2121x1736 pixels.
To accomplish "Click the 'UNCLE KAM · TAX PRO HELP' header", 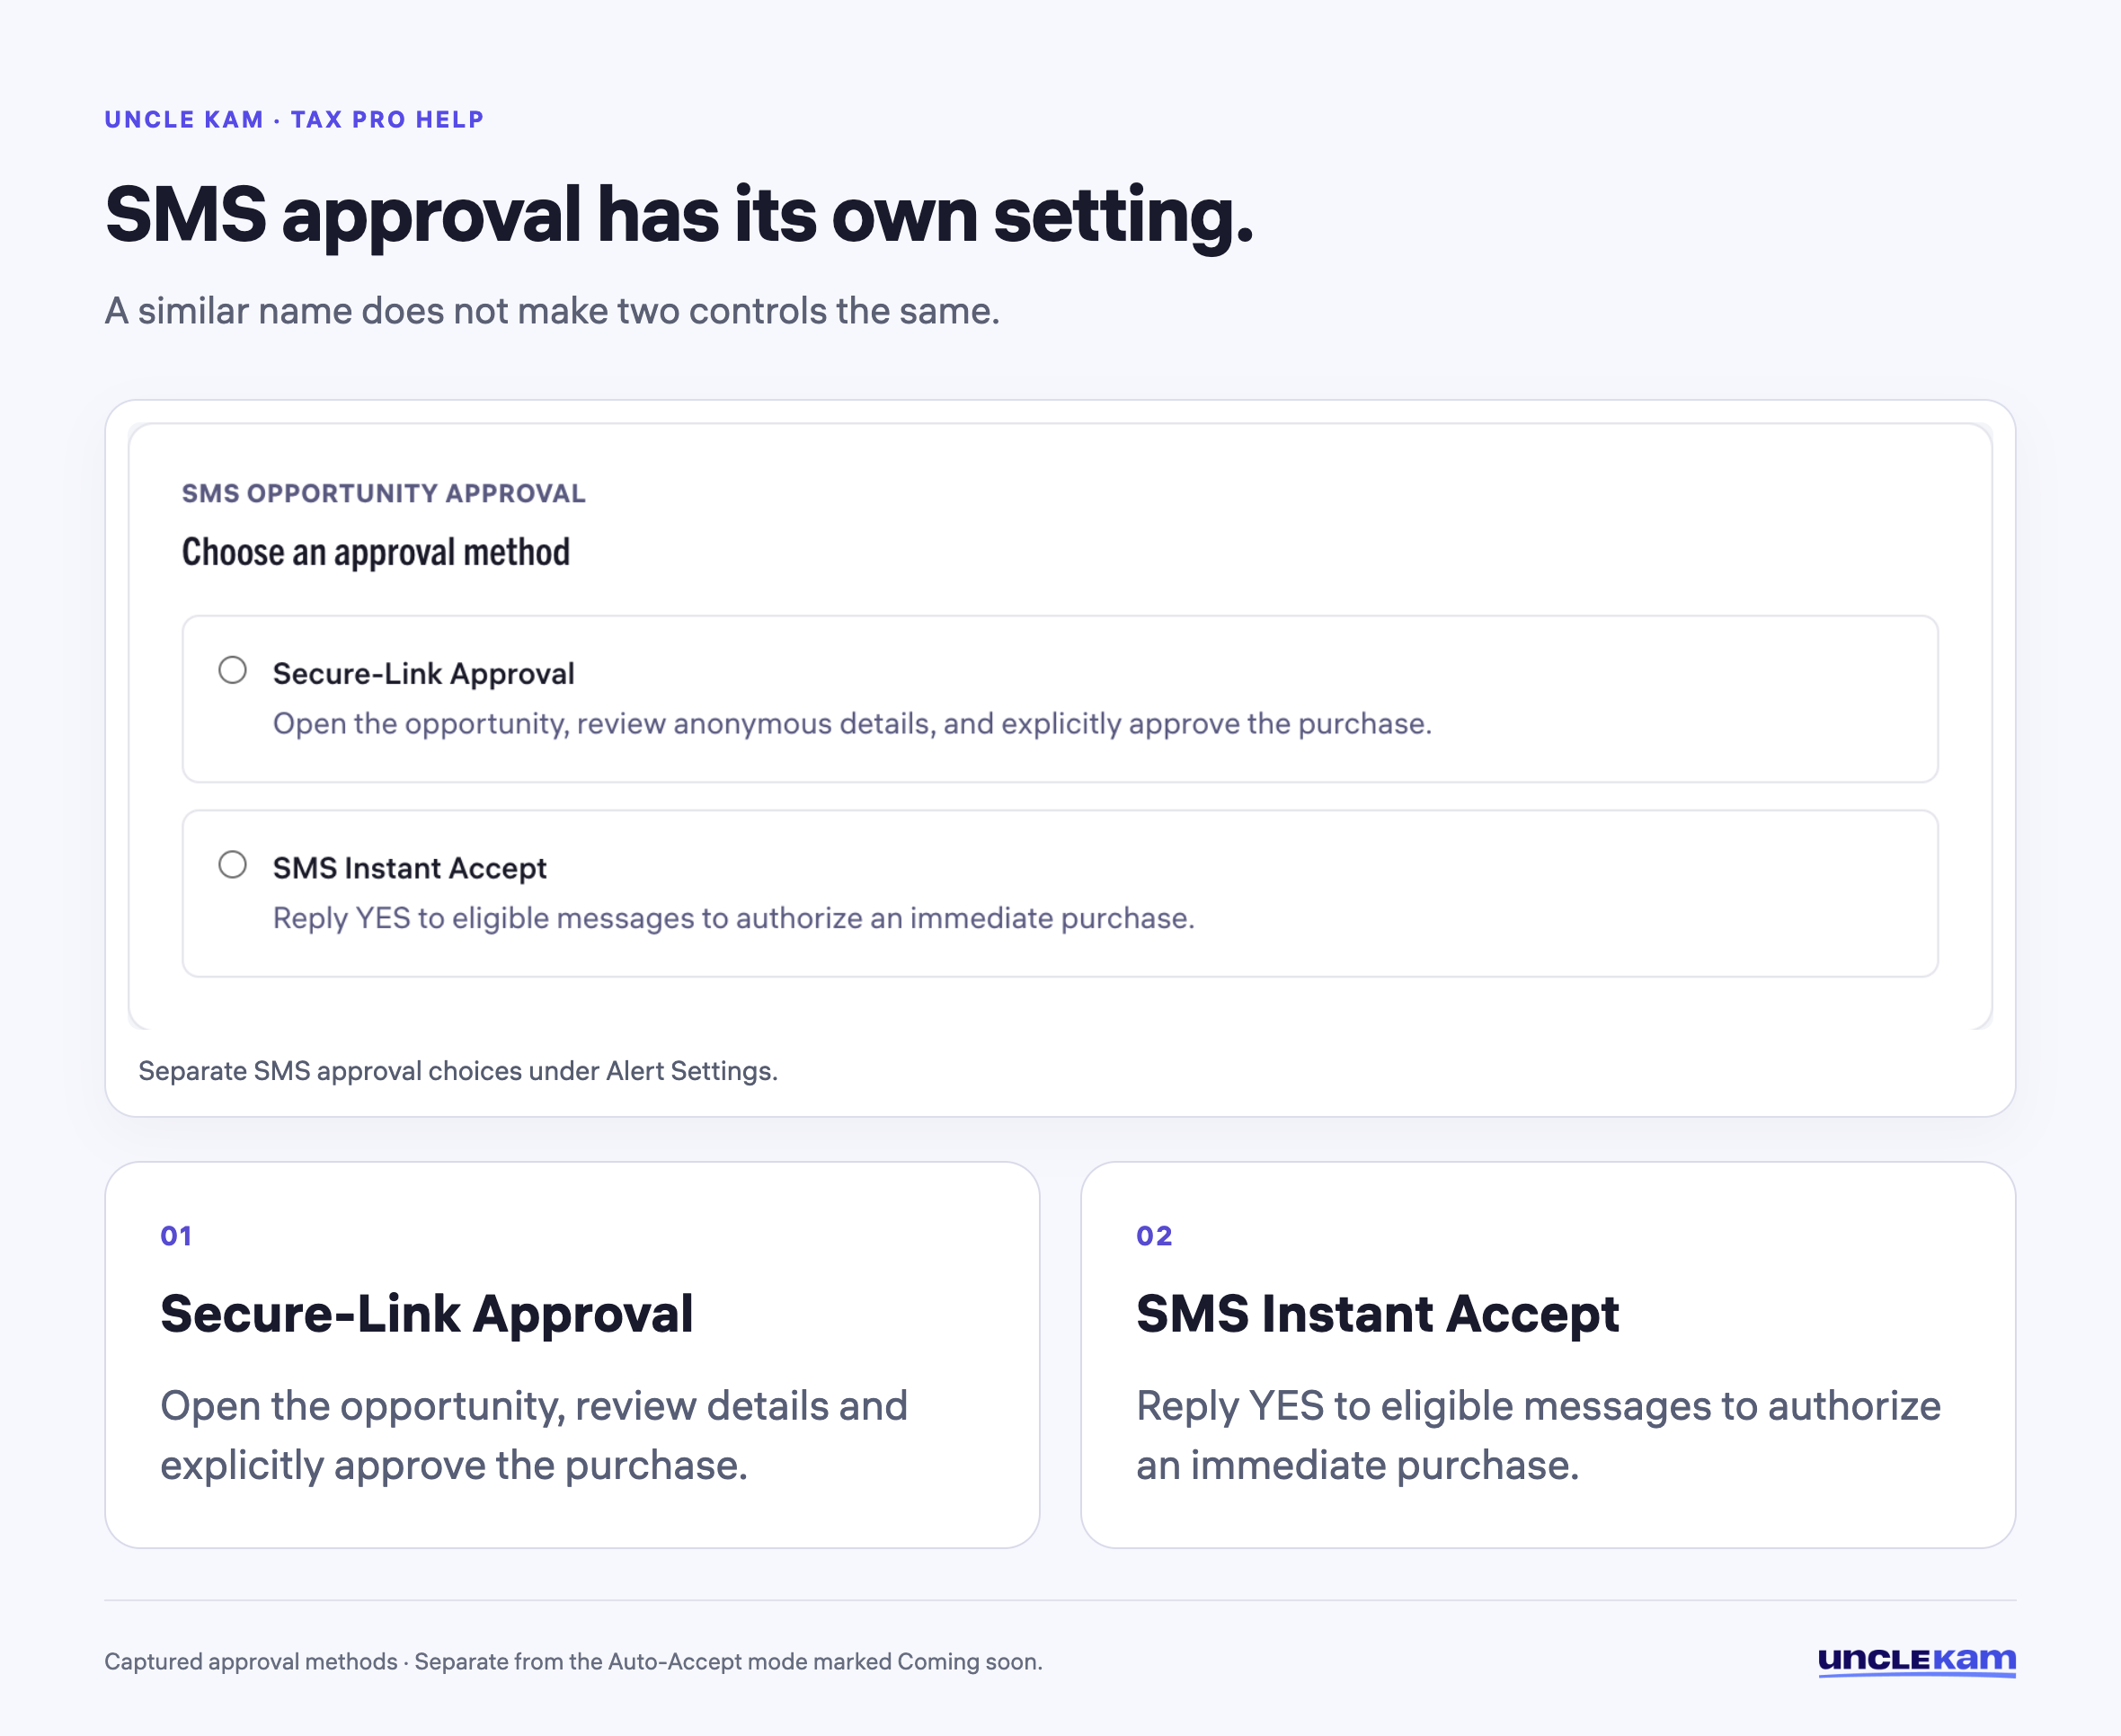I will [x=294, y=119].
